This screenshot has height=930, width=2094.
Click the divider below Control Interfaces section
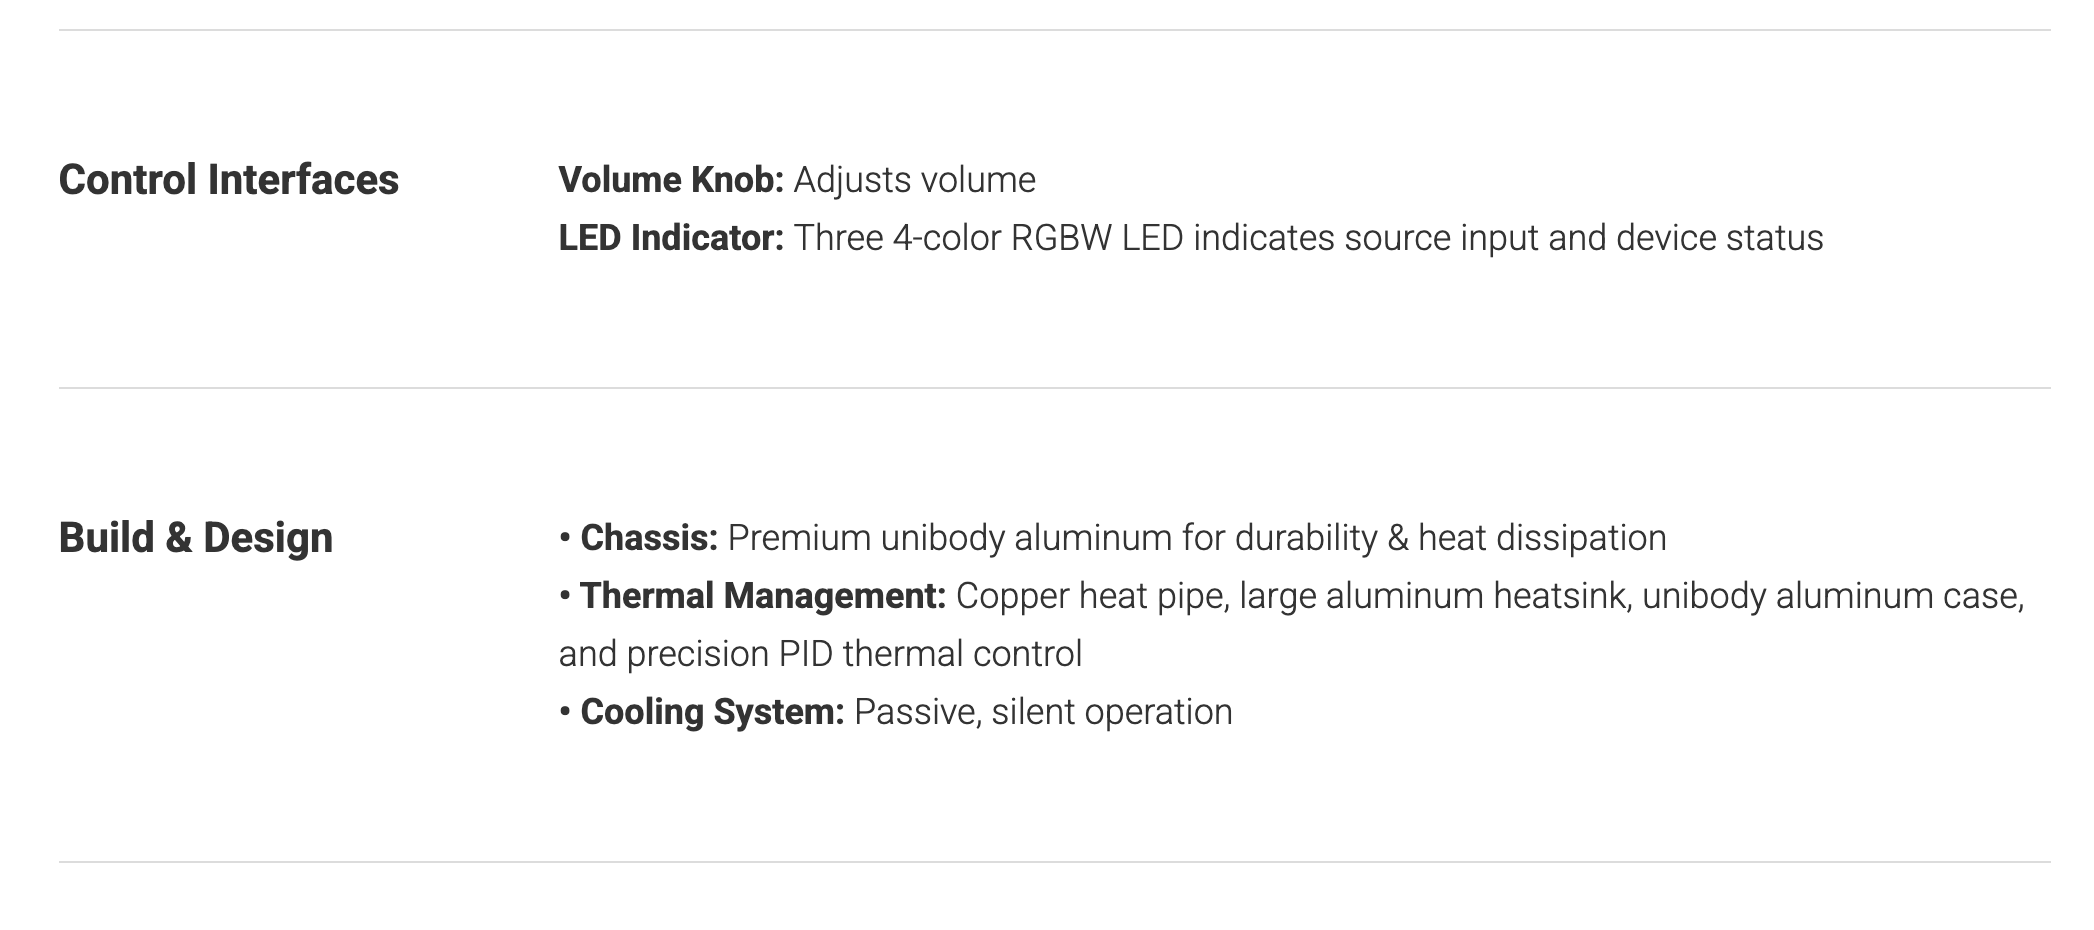coord(1054,388)
